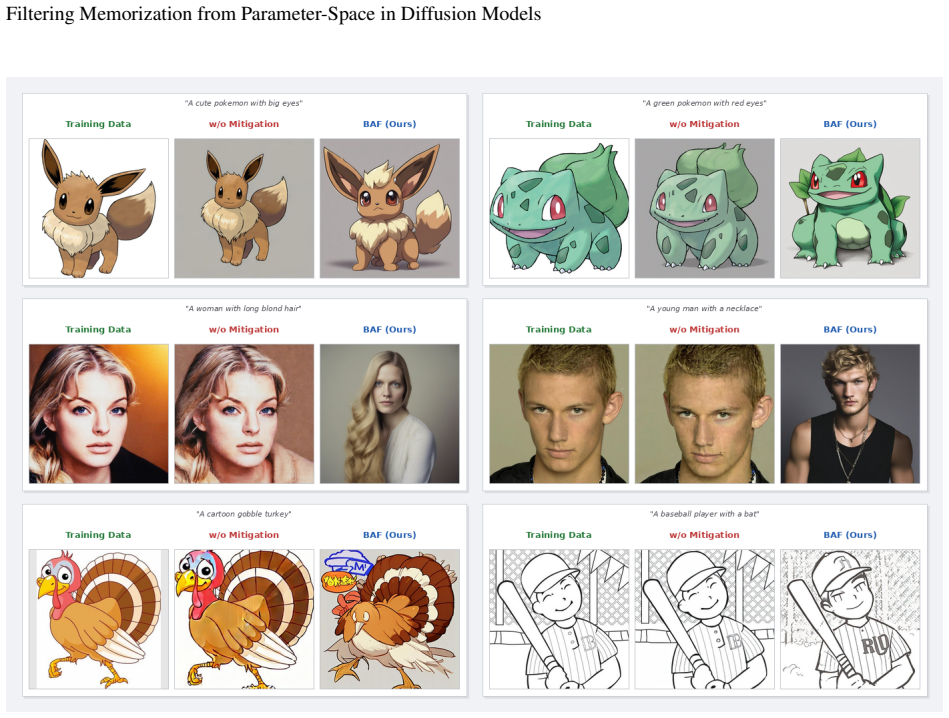Select the young man w/o Mitigation photo
This screenshot has height=718, width=949.
[x=704, y=413]
